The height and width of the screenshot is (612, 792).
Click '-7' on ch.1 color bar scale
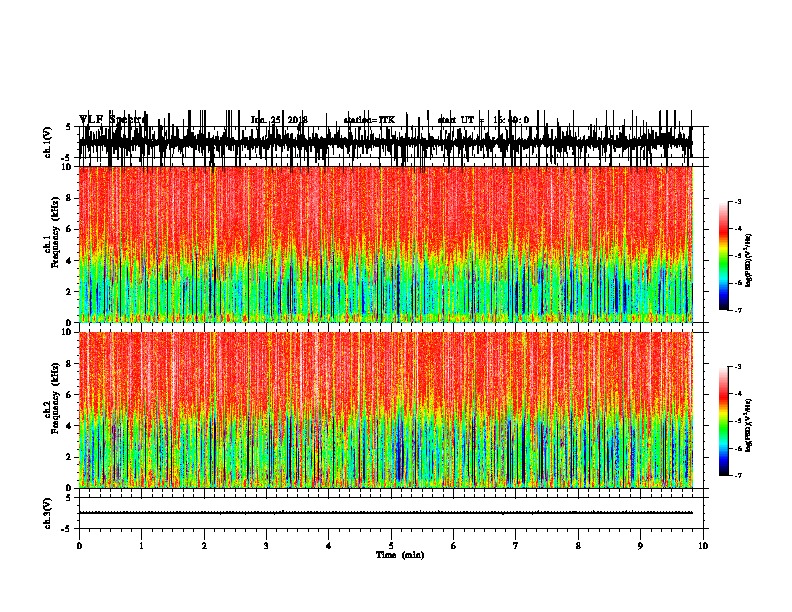point(737,310)
